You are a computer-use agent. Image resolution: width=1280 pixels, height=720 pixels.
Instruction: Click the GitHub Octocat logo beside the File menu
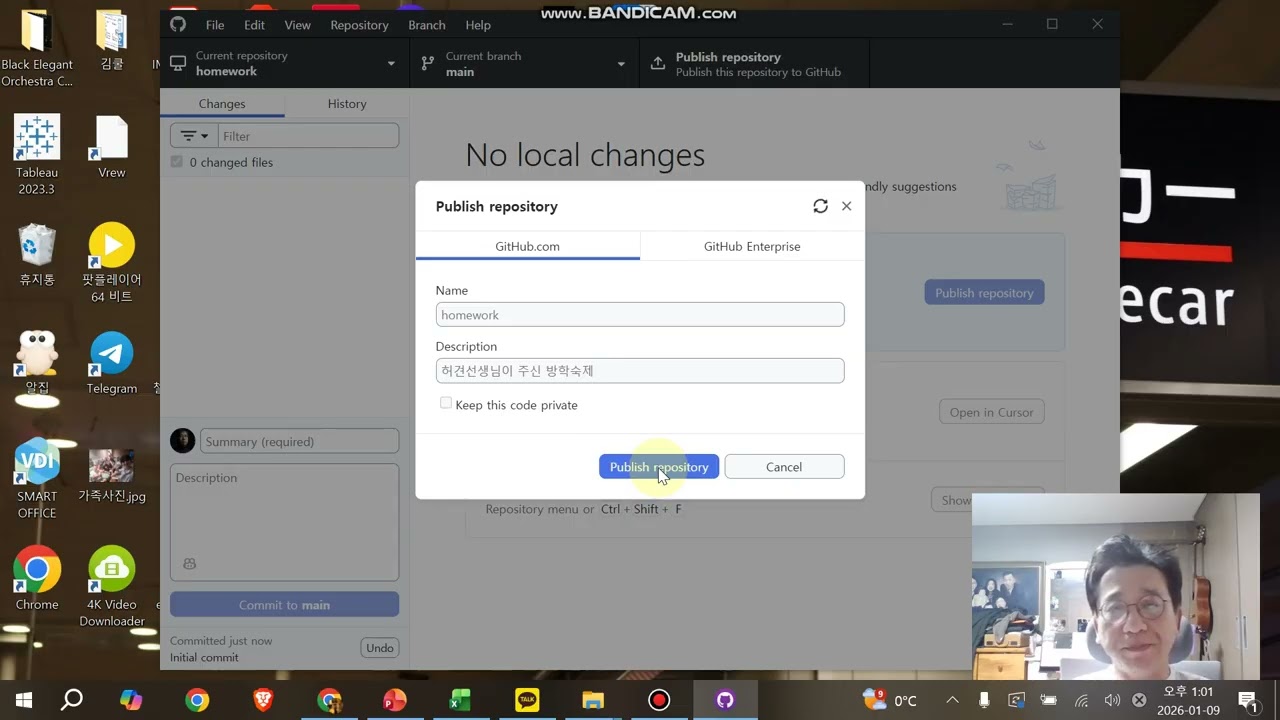pyautogui.click(x=178, y=24)
